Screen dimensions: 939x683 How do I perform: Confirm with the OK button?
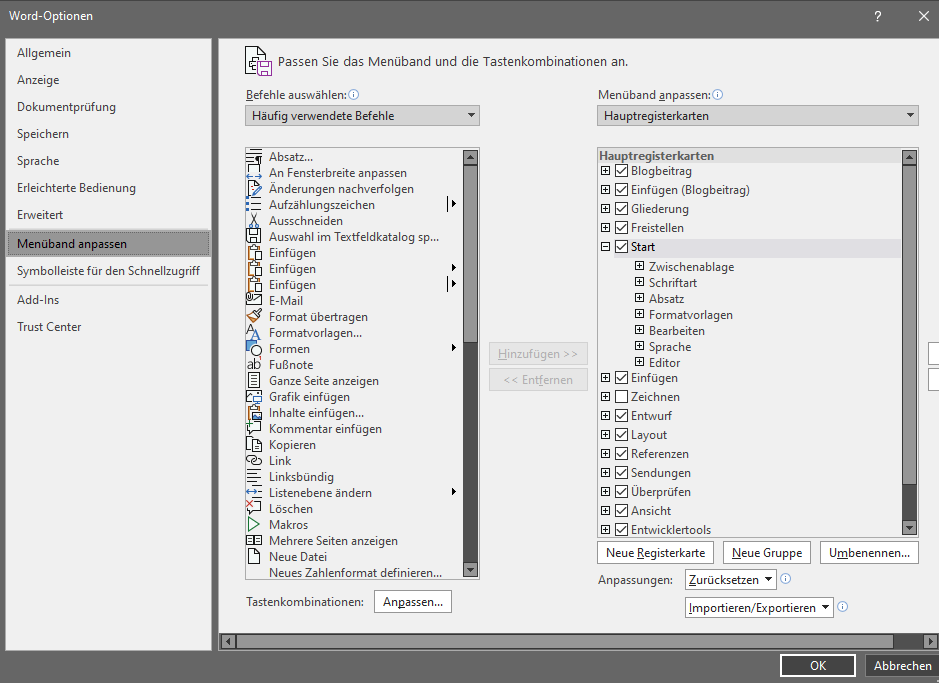(817, 666)
